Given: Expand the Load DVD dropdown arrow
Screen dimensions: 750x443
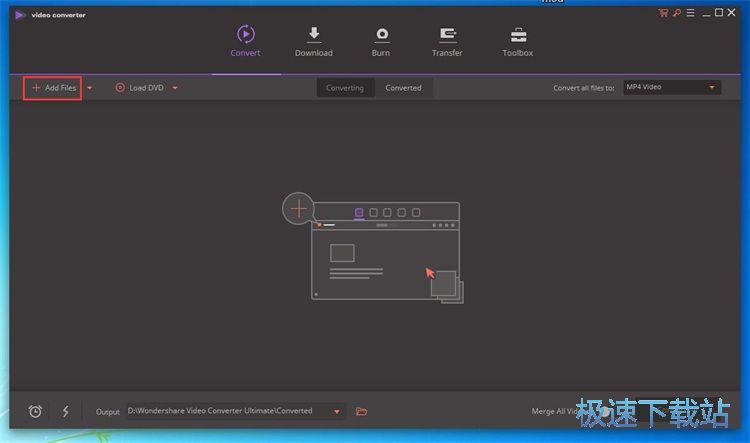Looking at the screenshot, I should [x=175, y=88].
